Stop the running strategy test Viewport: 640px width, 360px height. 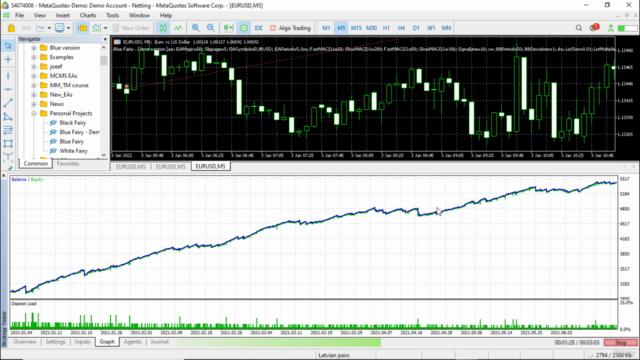point(620,342)
